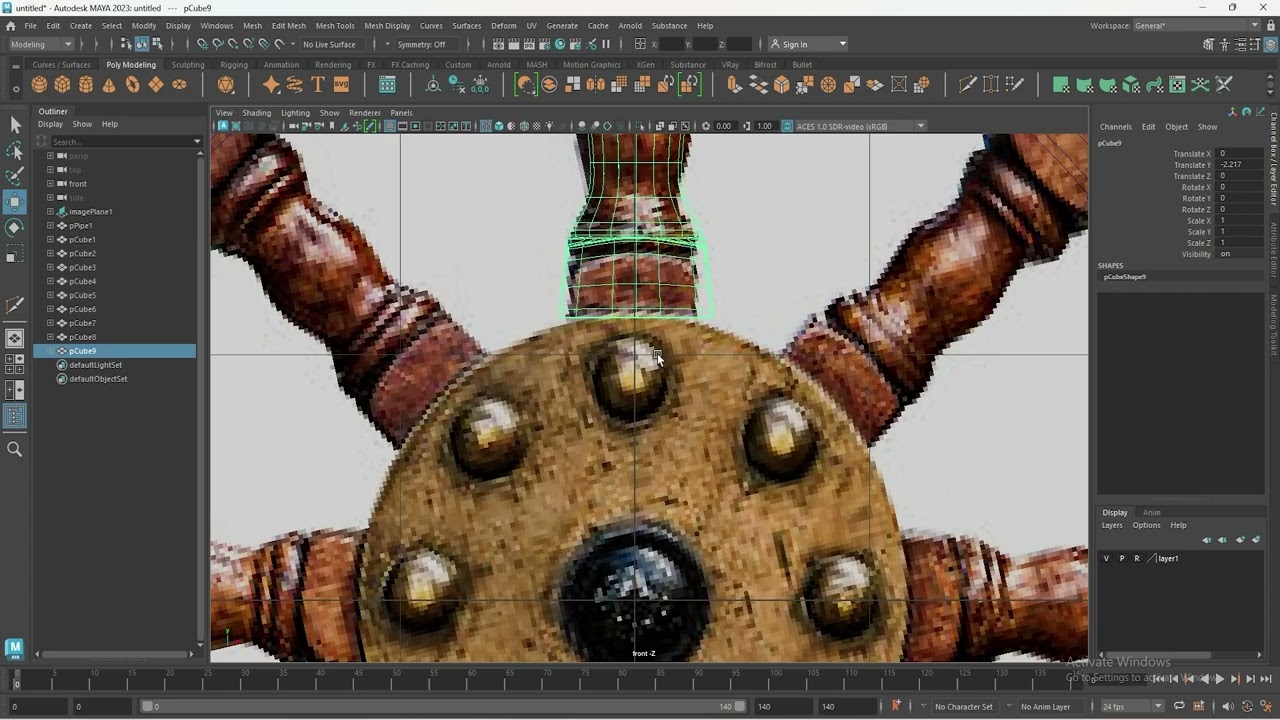Toggle select by component type mode
1280x720 pixels.
[x=157, y=44]
